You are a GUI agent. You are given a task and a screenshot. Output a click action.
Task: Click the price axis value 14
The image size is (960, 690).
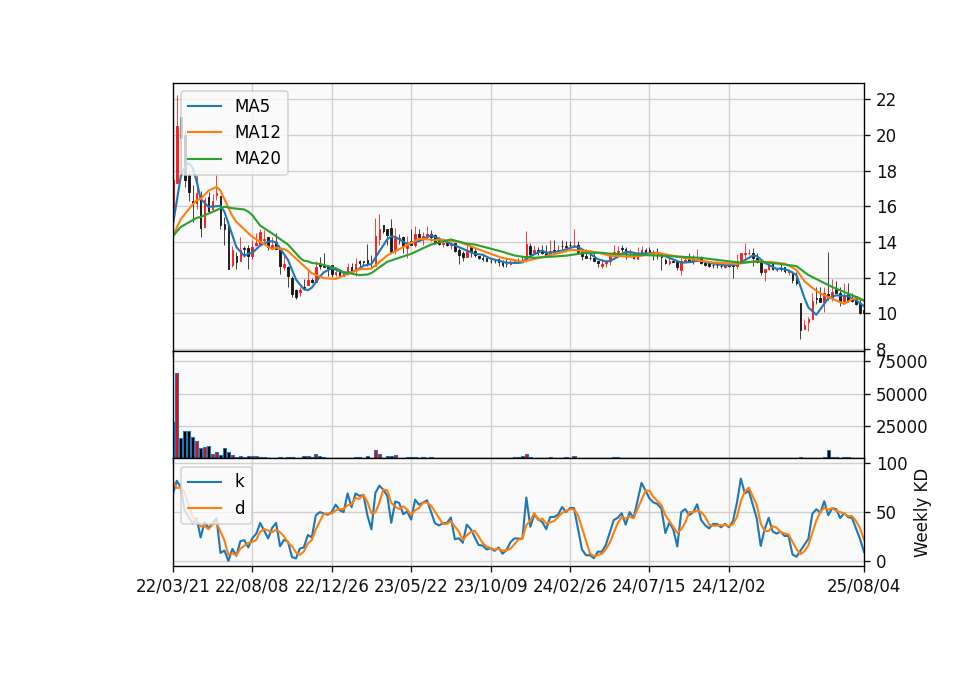(x=886, y=243)
